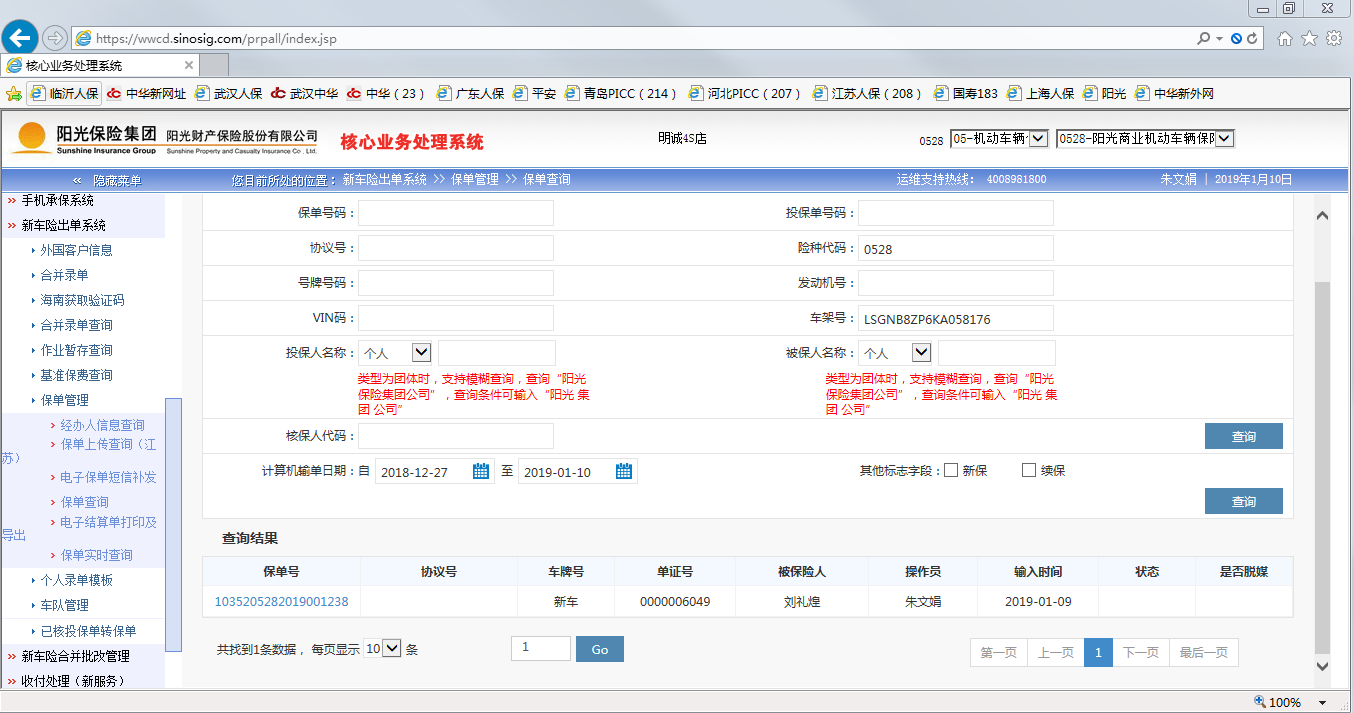Open the 被保人名称 type dropdown
Screen dimensions: 1354x713
point(921,352)
